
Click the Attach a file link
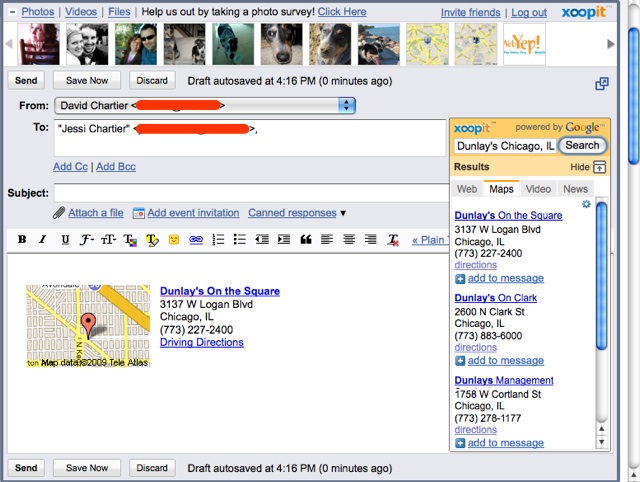pos(96,213)
